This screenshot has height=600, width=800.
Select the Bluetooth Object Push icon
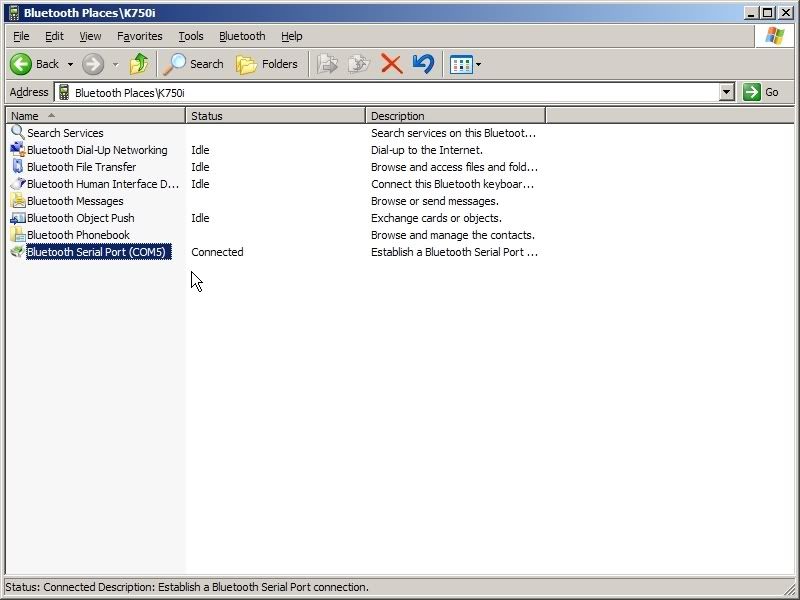18,218
